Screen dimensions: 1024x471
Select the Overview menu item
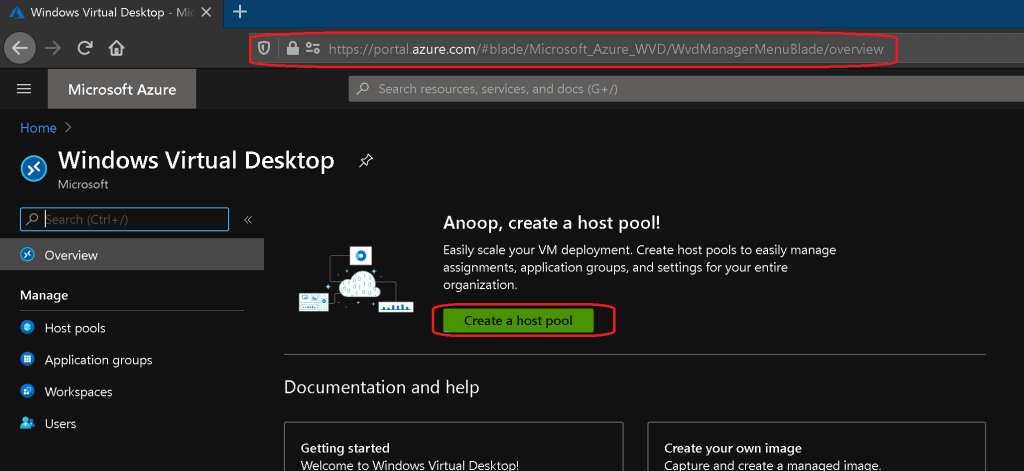pos(132,255)
